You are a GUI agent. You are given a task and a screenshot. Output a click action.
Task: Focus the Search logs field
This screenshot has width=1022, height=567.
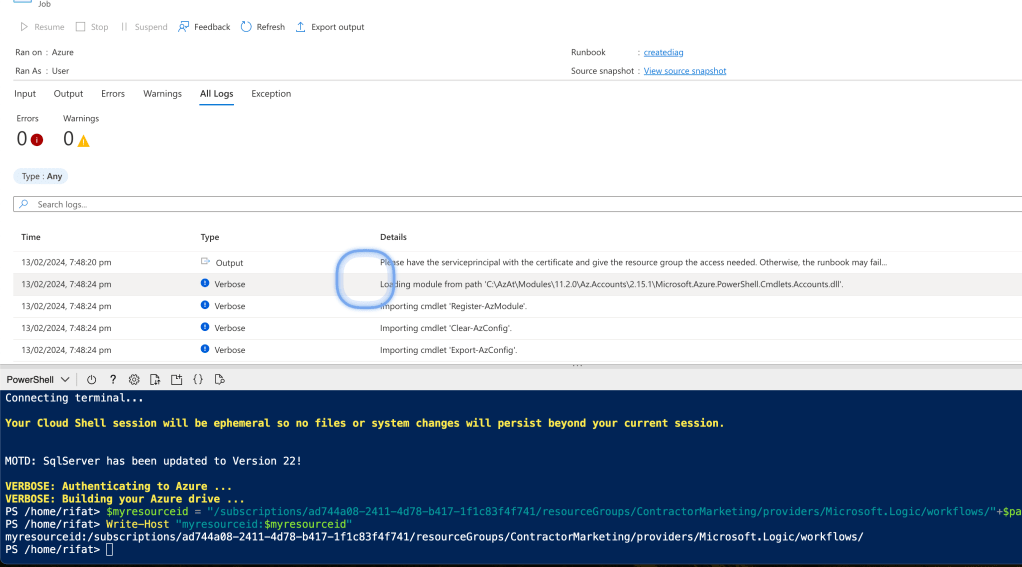tap(518, 204)
